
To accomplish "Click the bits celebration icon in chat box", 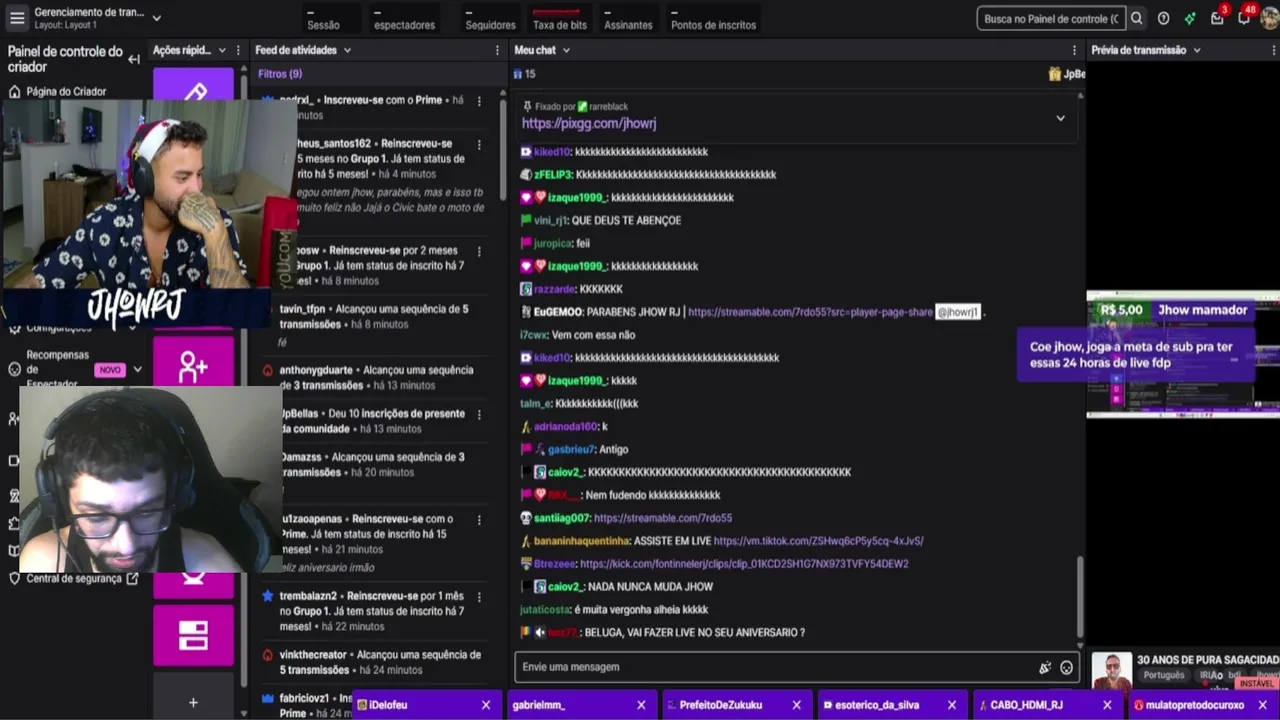I will [x=1045, y=667].
